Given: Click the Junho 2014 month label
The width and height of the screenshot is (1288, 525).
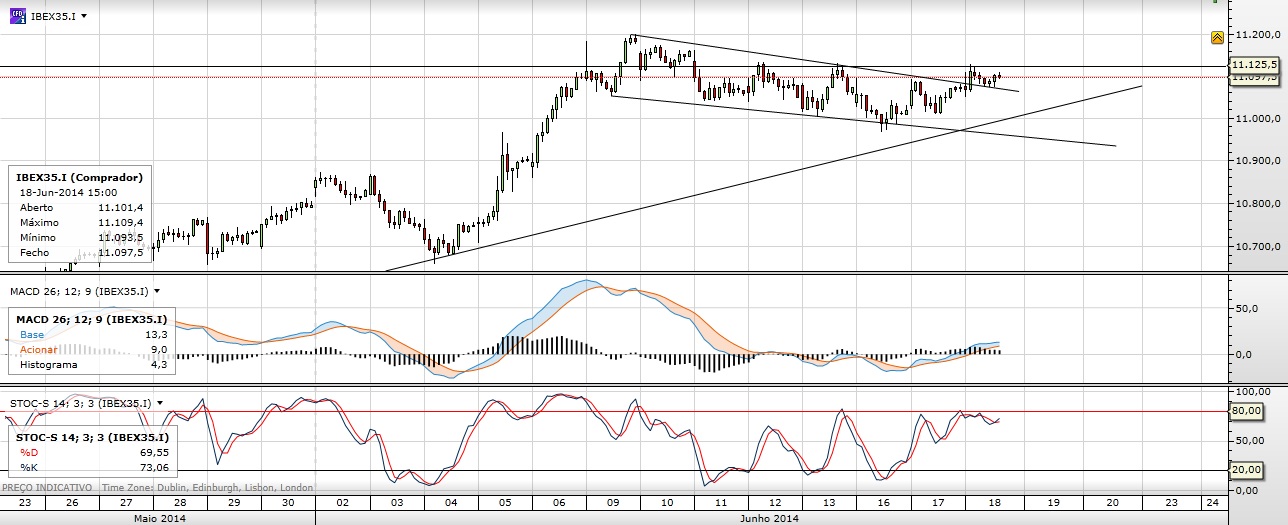Looking at the screenshot, I should tap(767, 518).
